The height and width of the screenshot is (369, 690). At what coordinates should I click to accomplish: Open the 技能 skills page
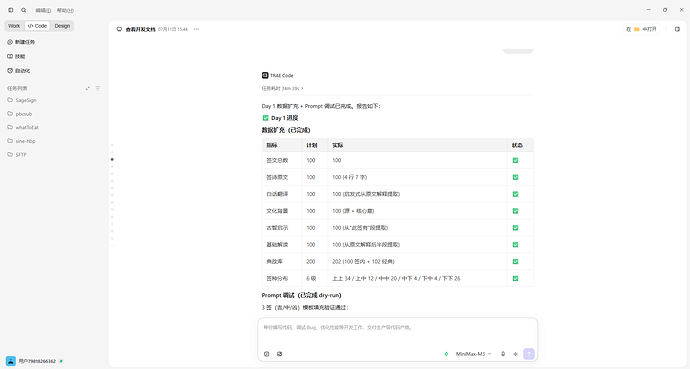(17, 56)
